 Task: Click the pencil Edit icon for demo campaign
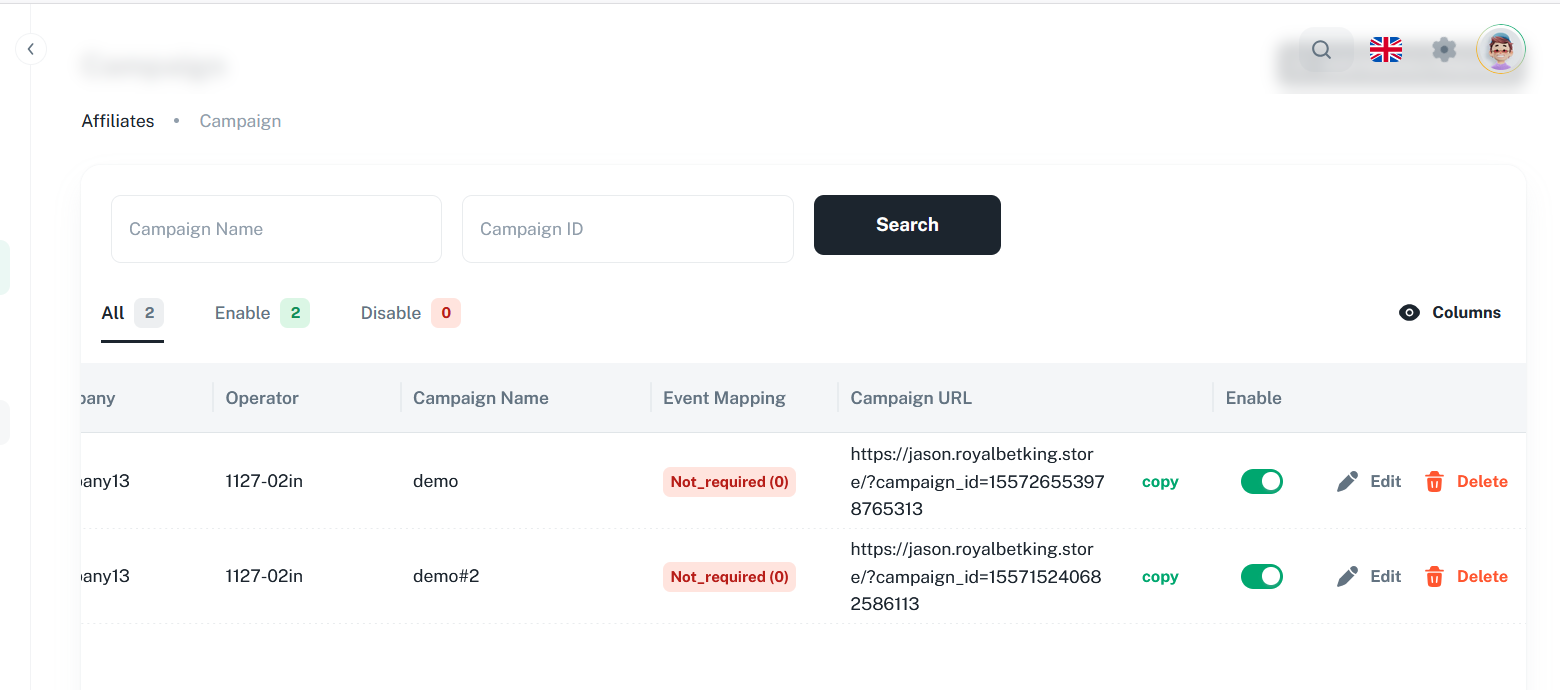point(1348,482)
